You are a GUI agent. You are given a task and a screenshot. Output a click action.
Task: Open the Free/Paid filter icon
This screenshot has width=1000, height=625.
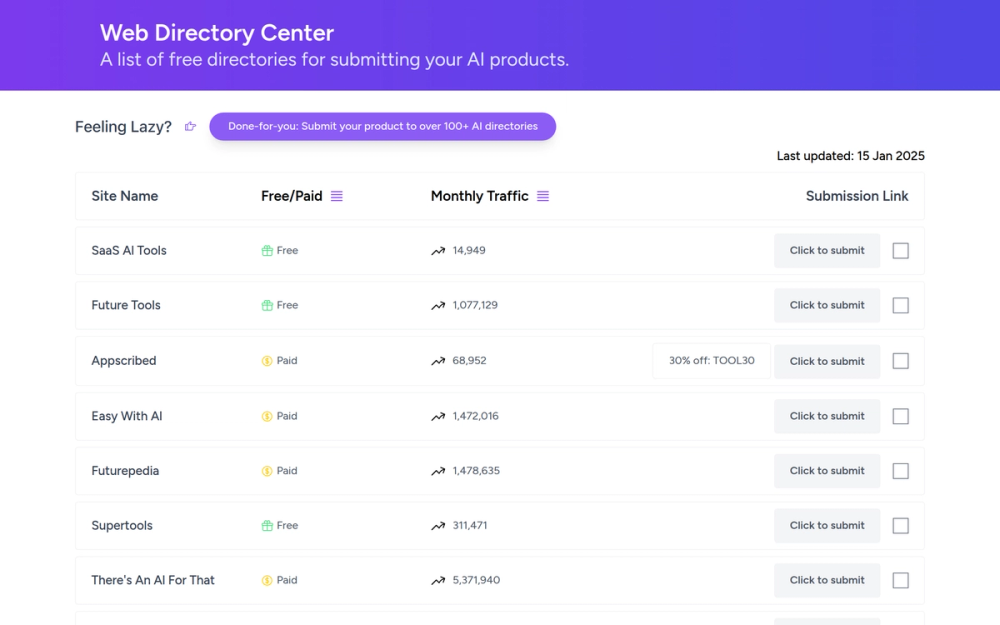click(337, 196)
